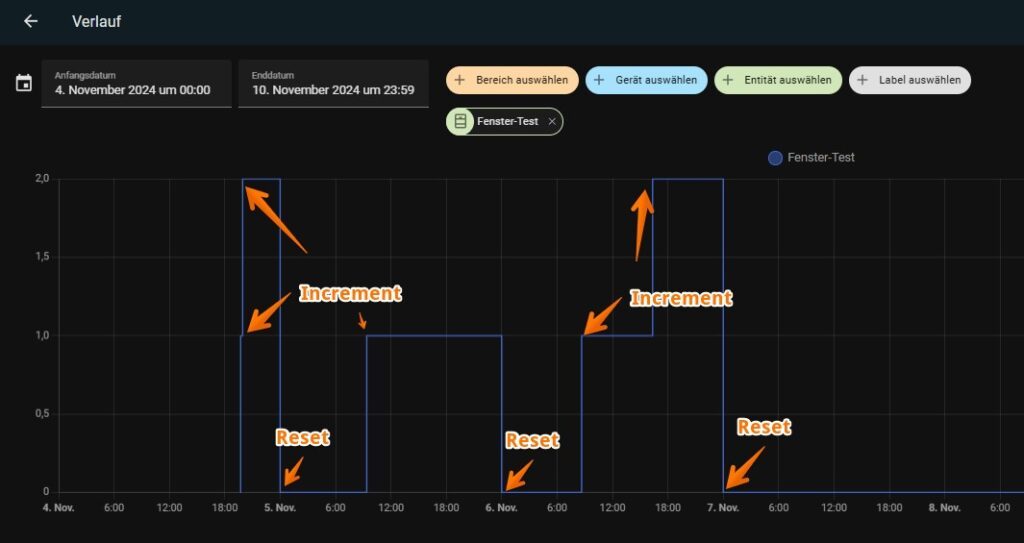
Task: Open the Gerät auswählen picker
Action: tap(655, 80)
